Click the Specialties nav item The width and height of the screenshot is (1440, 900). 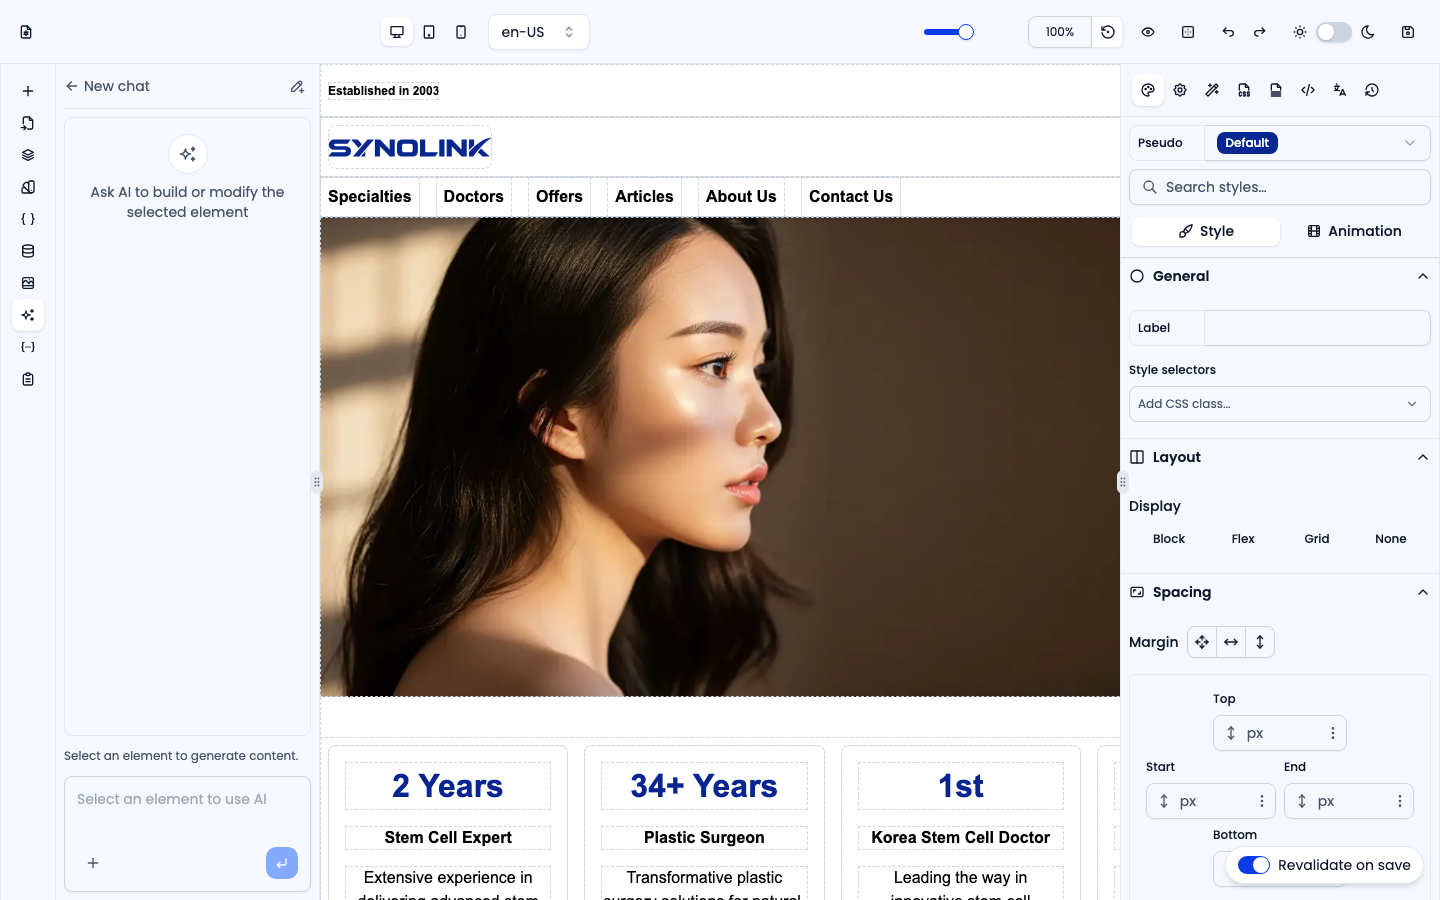coord(370,197)
